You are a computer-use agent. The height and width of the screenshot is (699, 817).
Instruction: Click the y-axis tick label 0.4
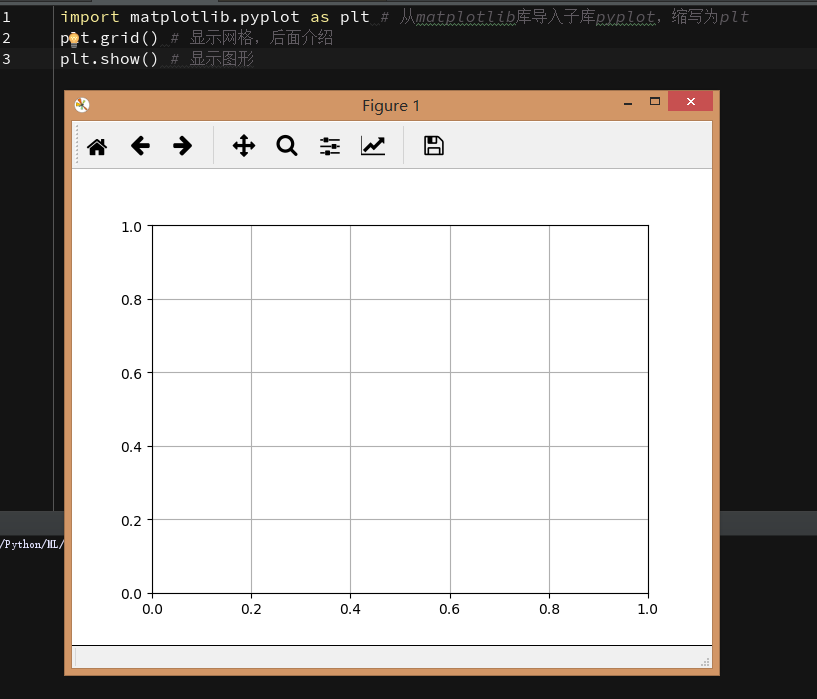click(x=131, y=447)
